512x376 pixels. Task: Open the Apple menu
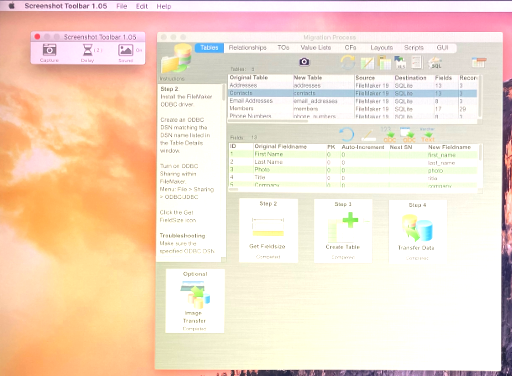11,6
